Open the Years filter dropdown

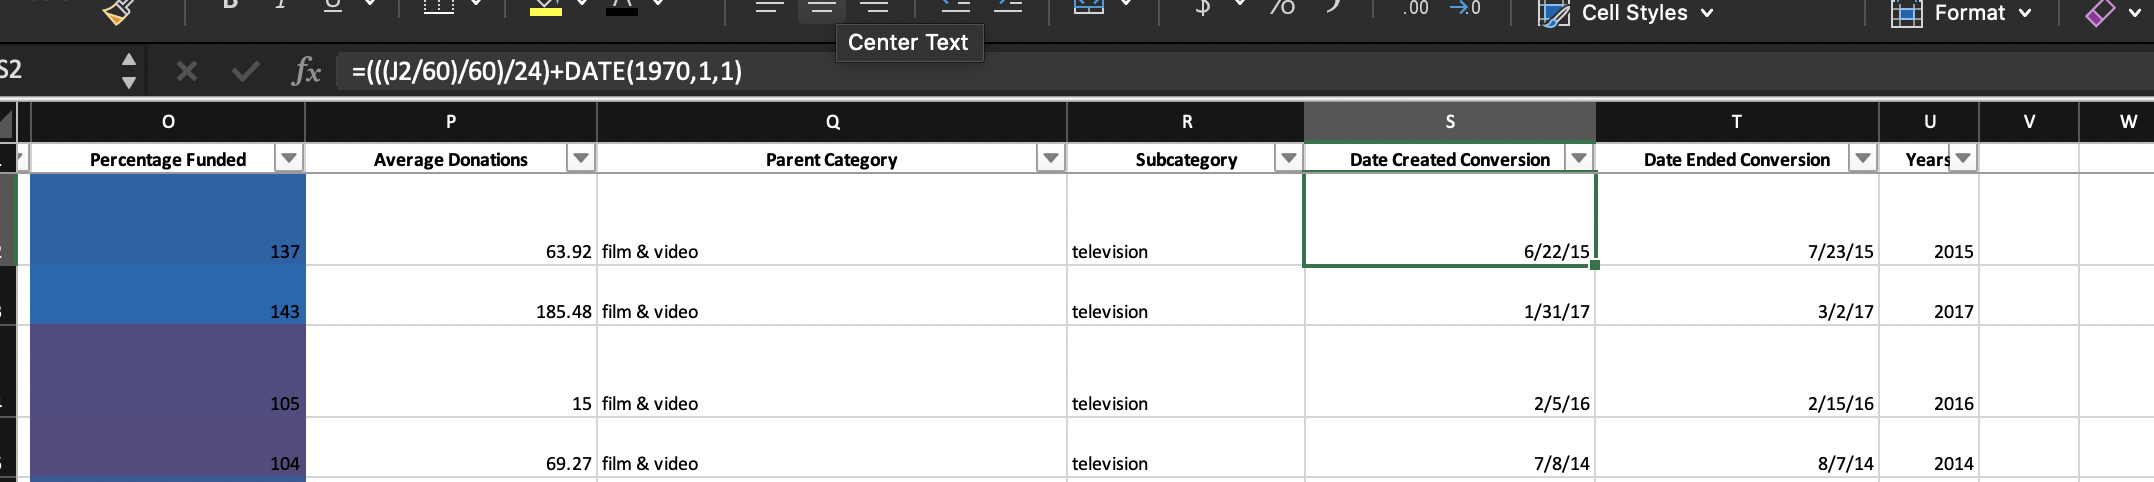pyautogui.click(x=1963, y=158)
